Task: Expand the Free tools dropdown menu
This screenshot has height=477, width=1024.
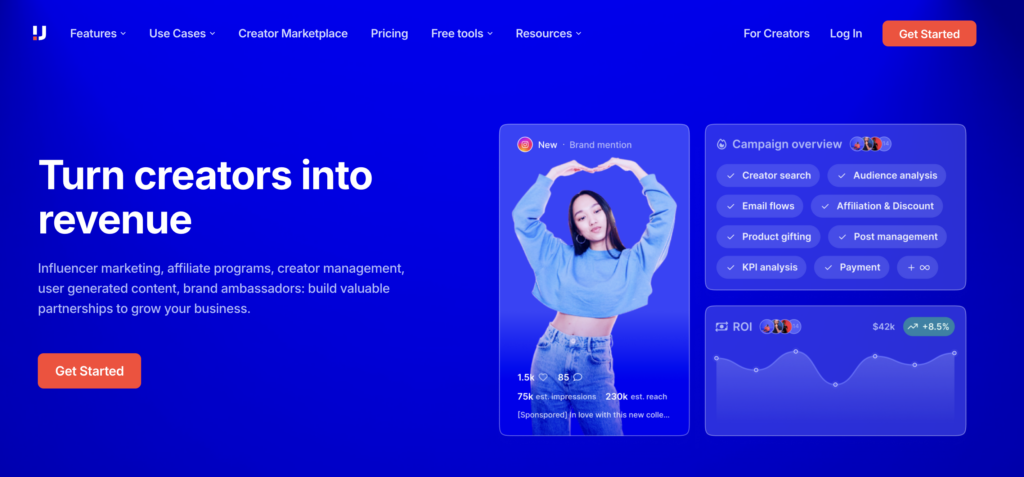Action: [462, 33]
